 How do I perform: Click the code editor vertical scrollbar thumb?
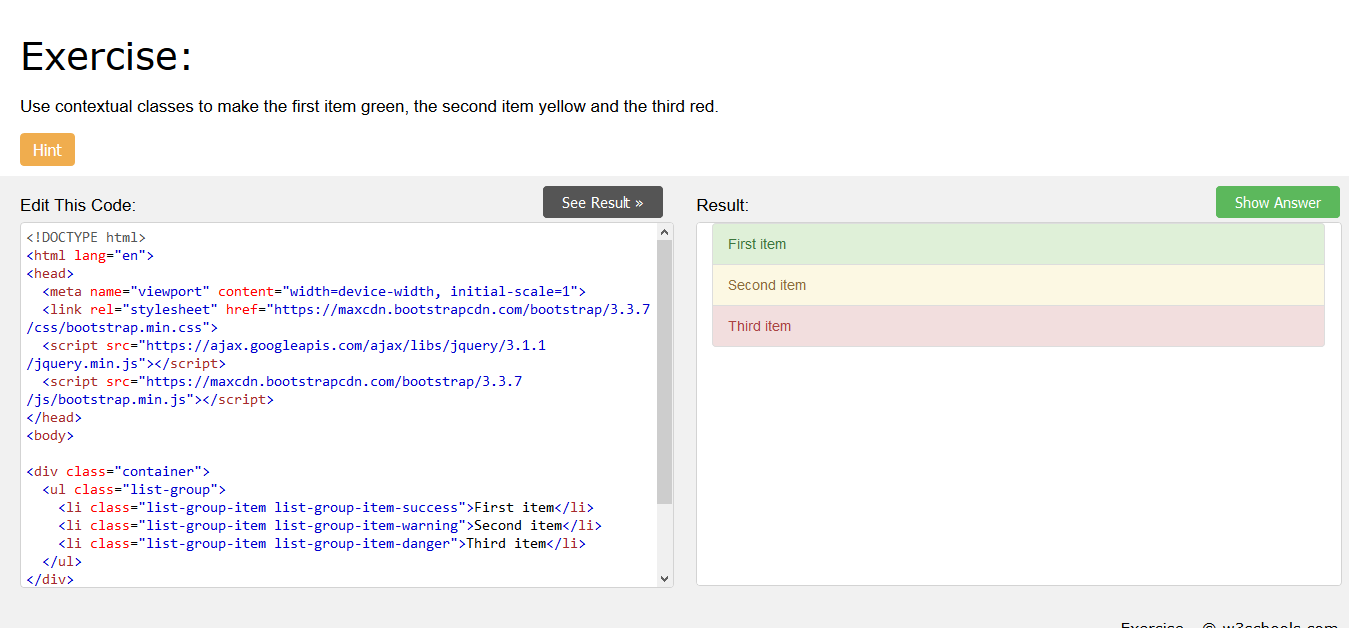[x=665, y=372]
